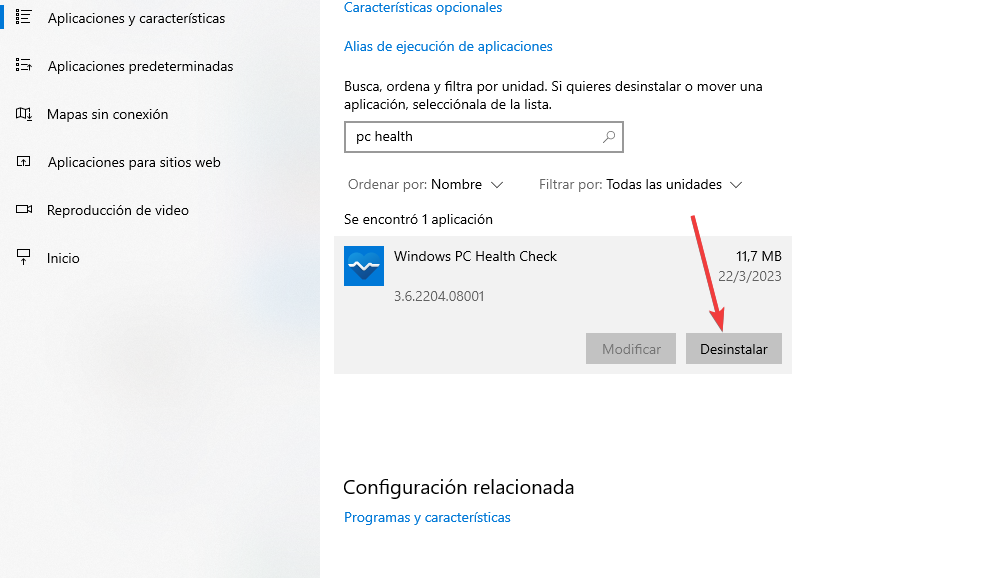The height and width of the screenshot is (578, 996).
Task: Open the Inicio settings page
Action: click(x=63, y=258)
